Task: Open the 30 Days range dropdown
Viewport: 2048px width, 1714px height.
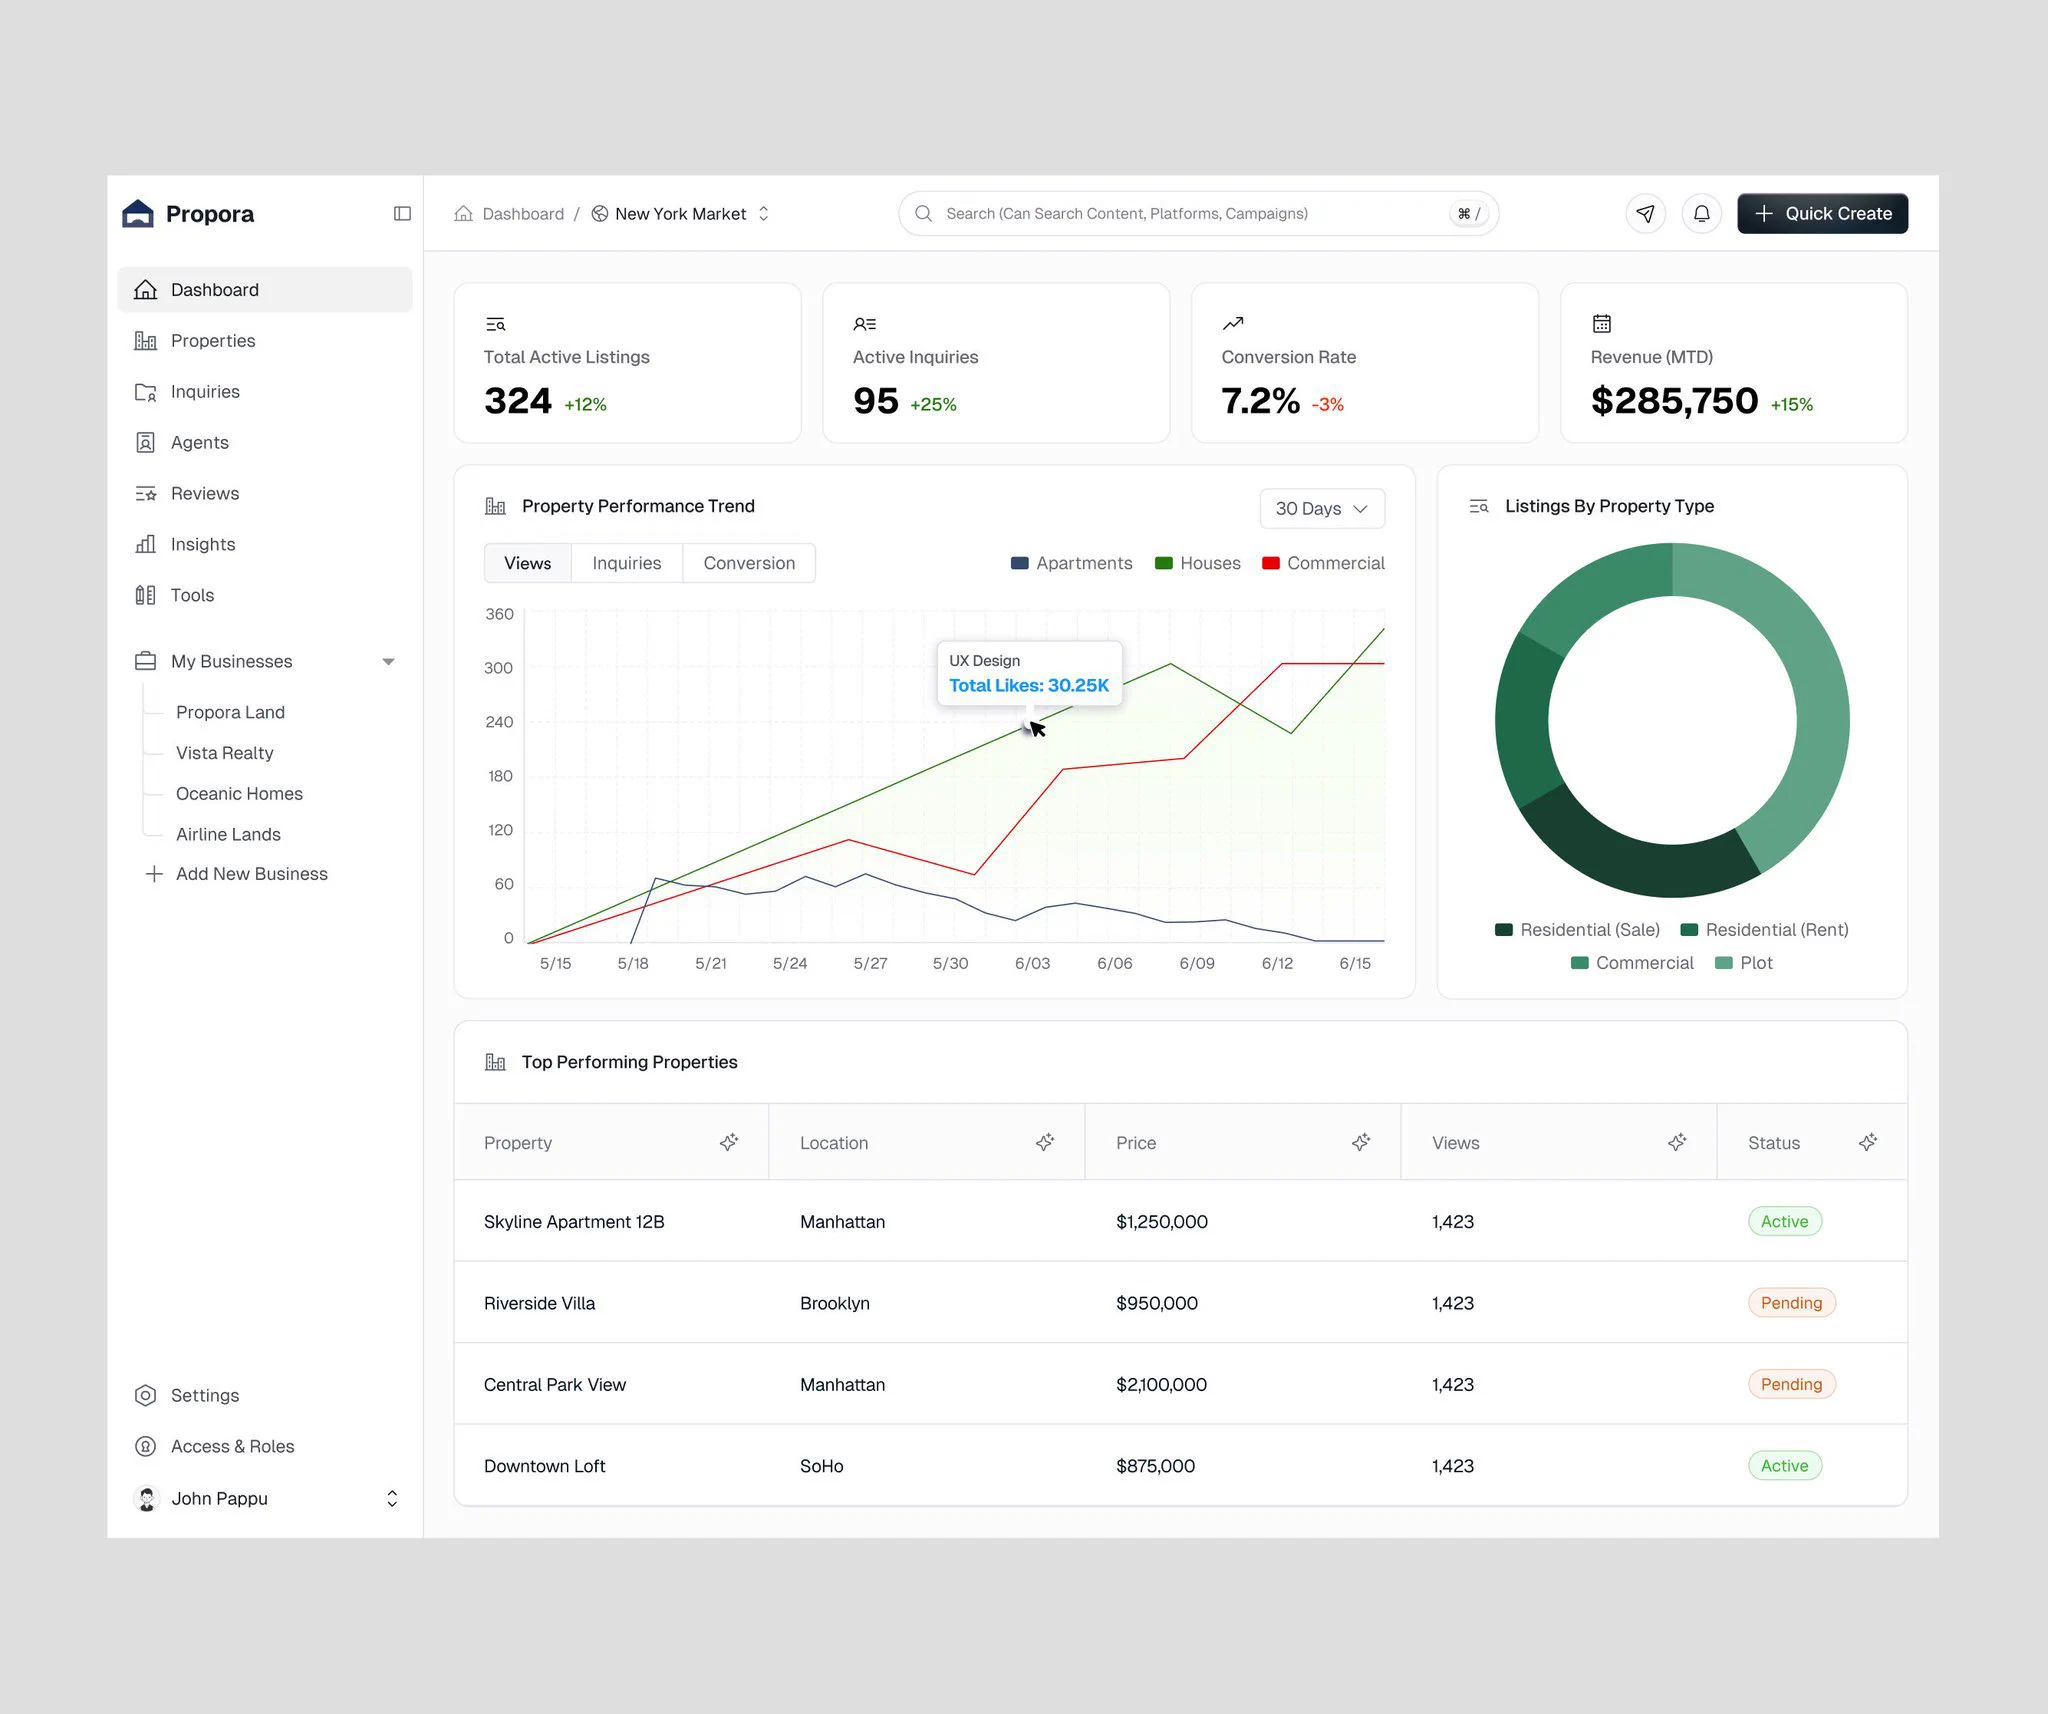Action: pyautogui.click(x=1321, y=508)
